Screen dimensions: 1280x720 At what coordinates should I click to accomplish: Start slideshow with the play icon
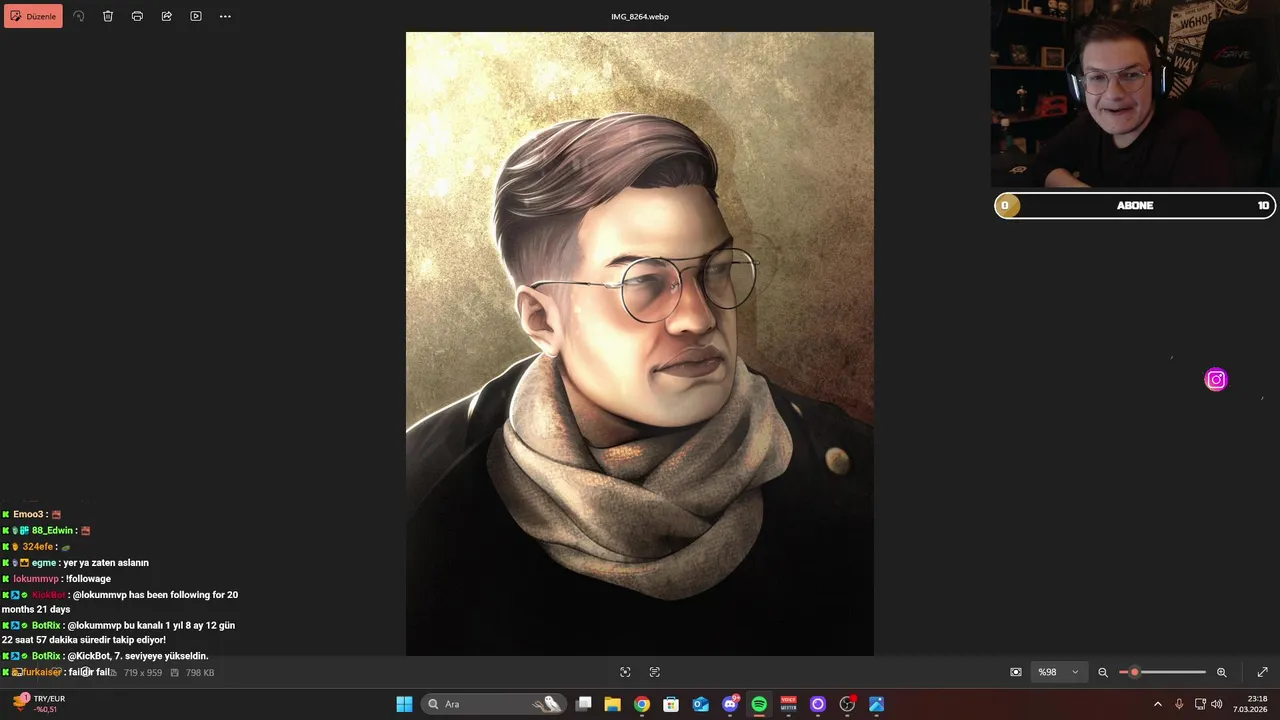[x=196, y=16]
